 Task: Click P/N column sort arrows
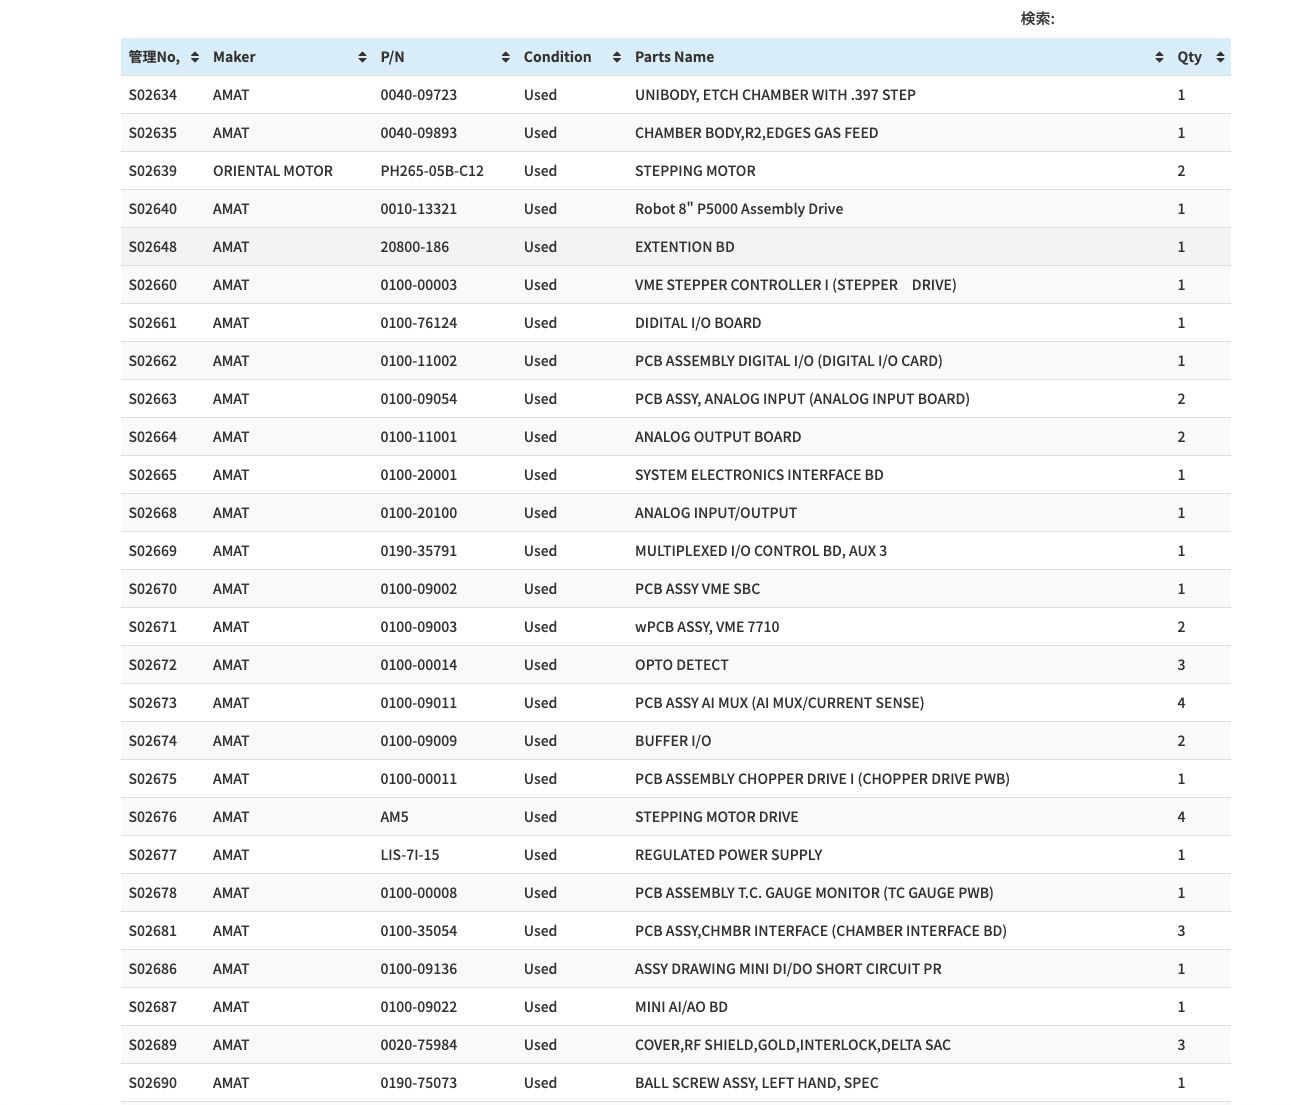pos(505,57)
